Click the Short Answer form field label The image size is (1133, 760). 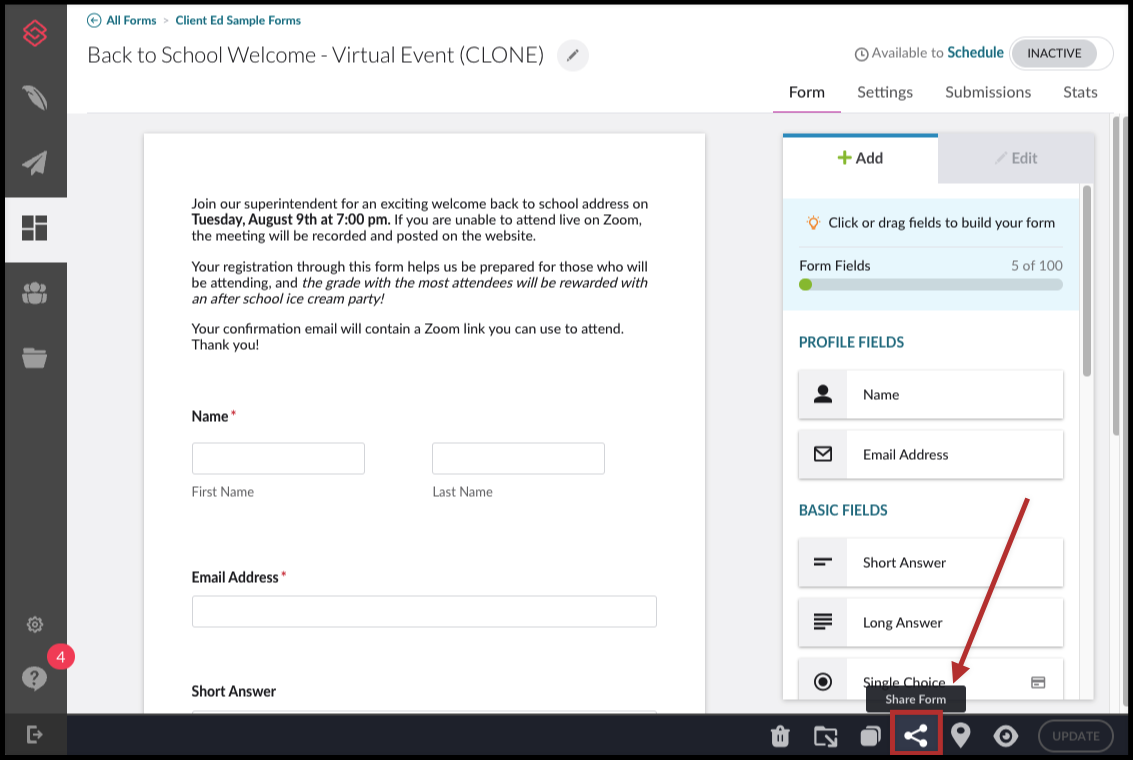coord(233,691)
